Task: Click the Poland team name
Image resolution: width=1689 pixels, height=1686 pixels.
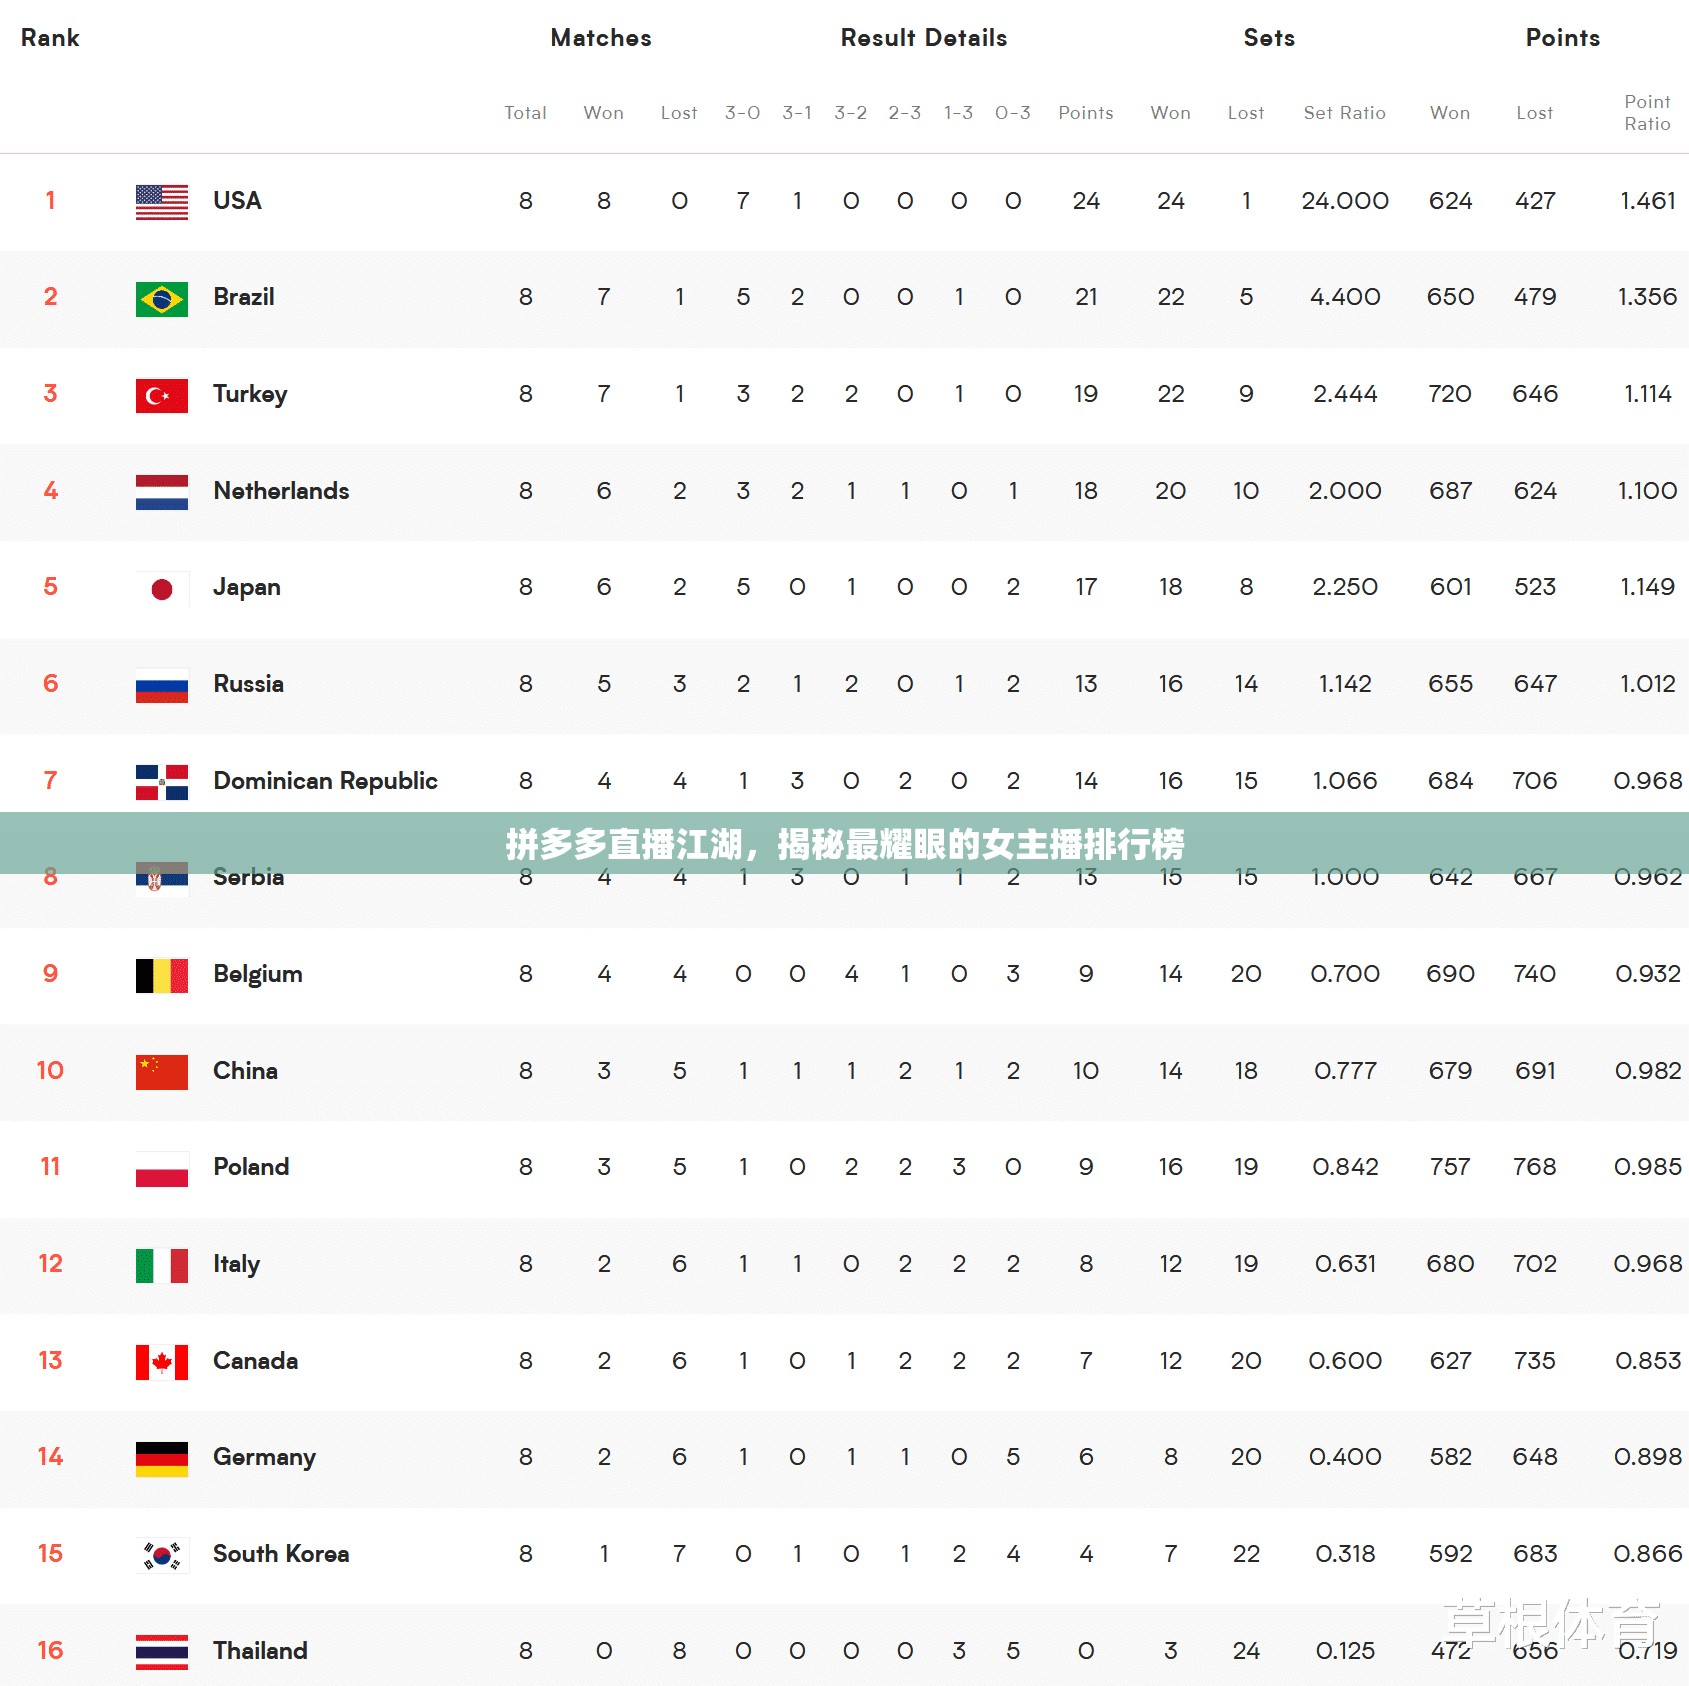Action: [251, 1167]
